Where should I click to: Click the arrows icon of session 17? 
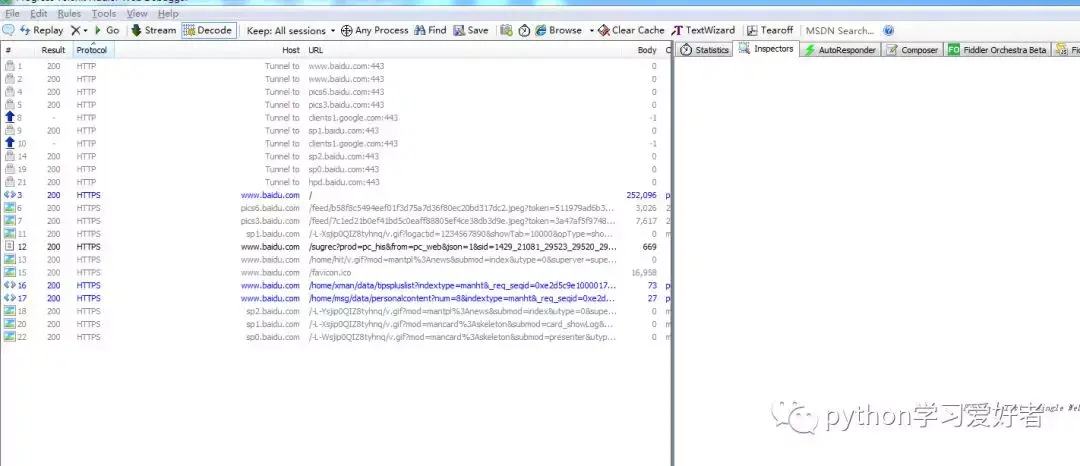click(x=10, y=298)
